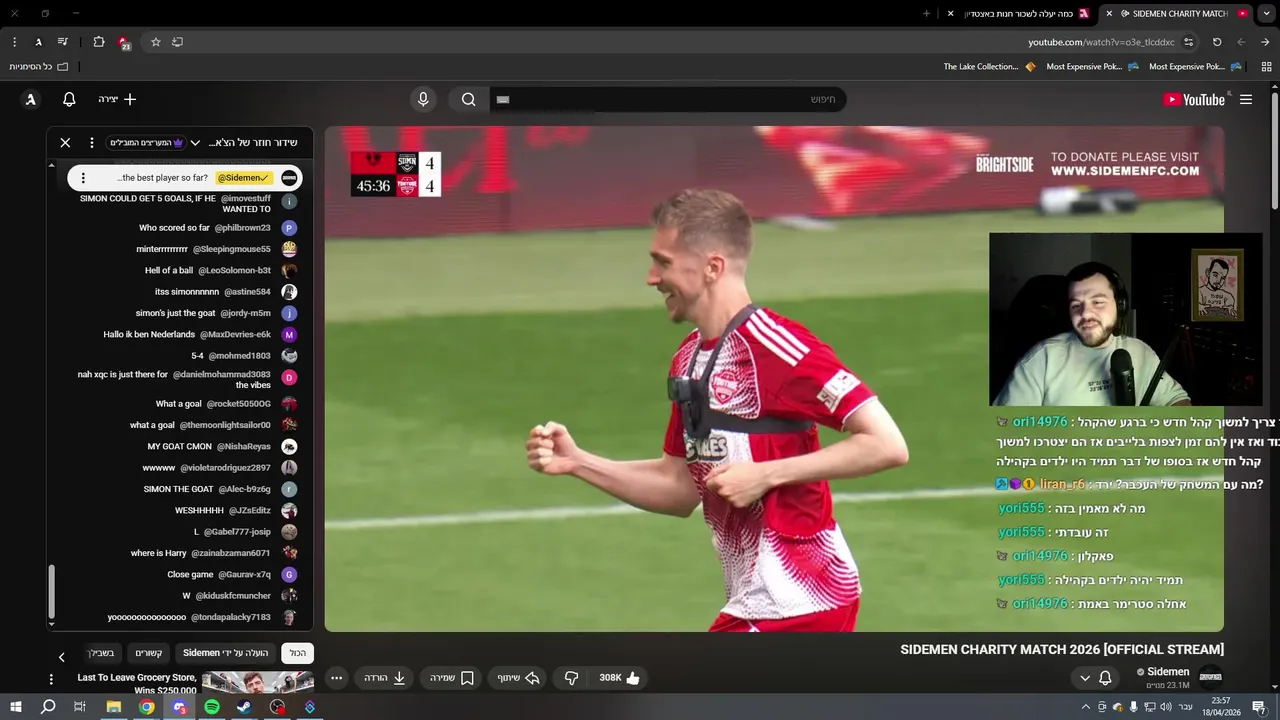1280x720 pixels.
Task: Open Sidemen channel avatar below video
Action: coord(1210,677)
